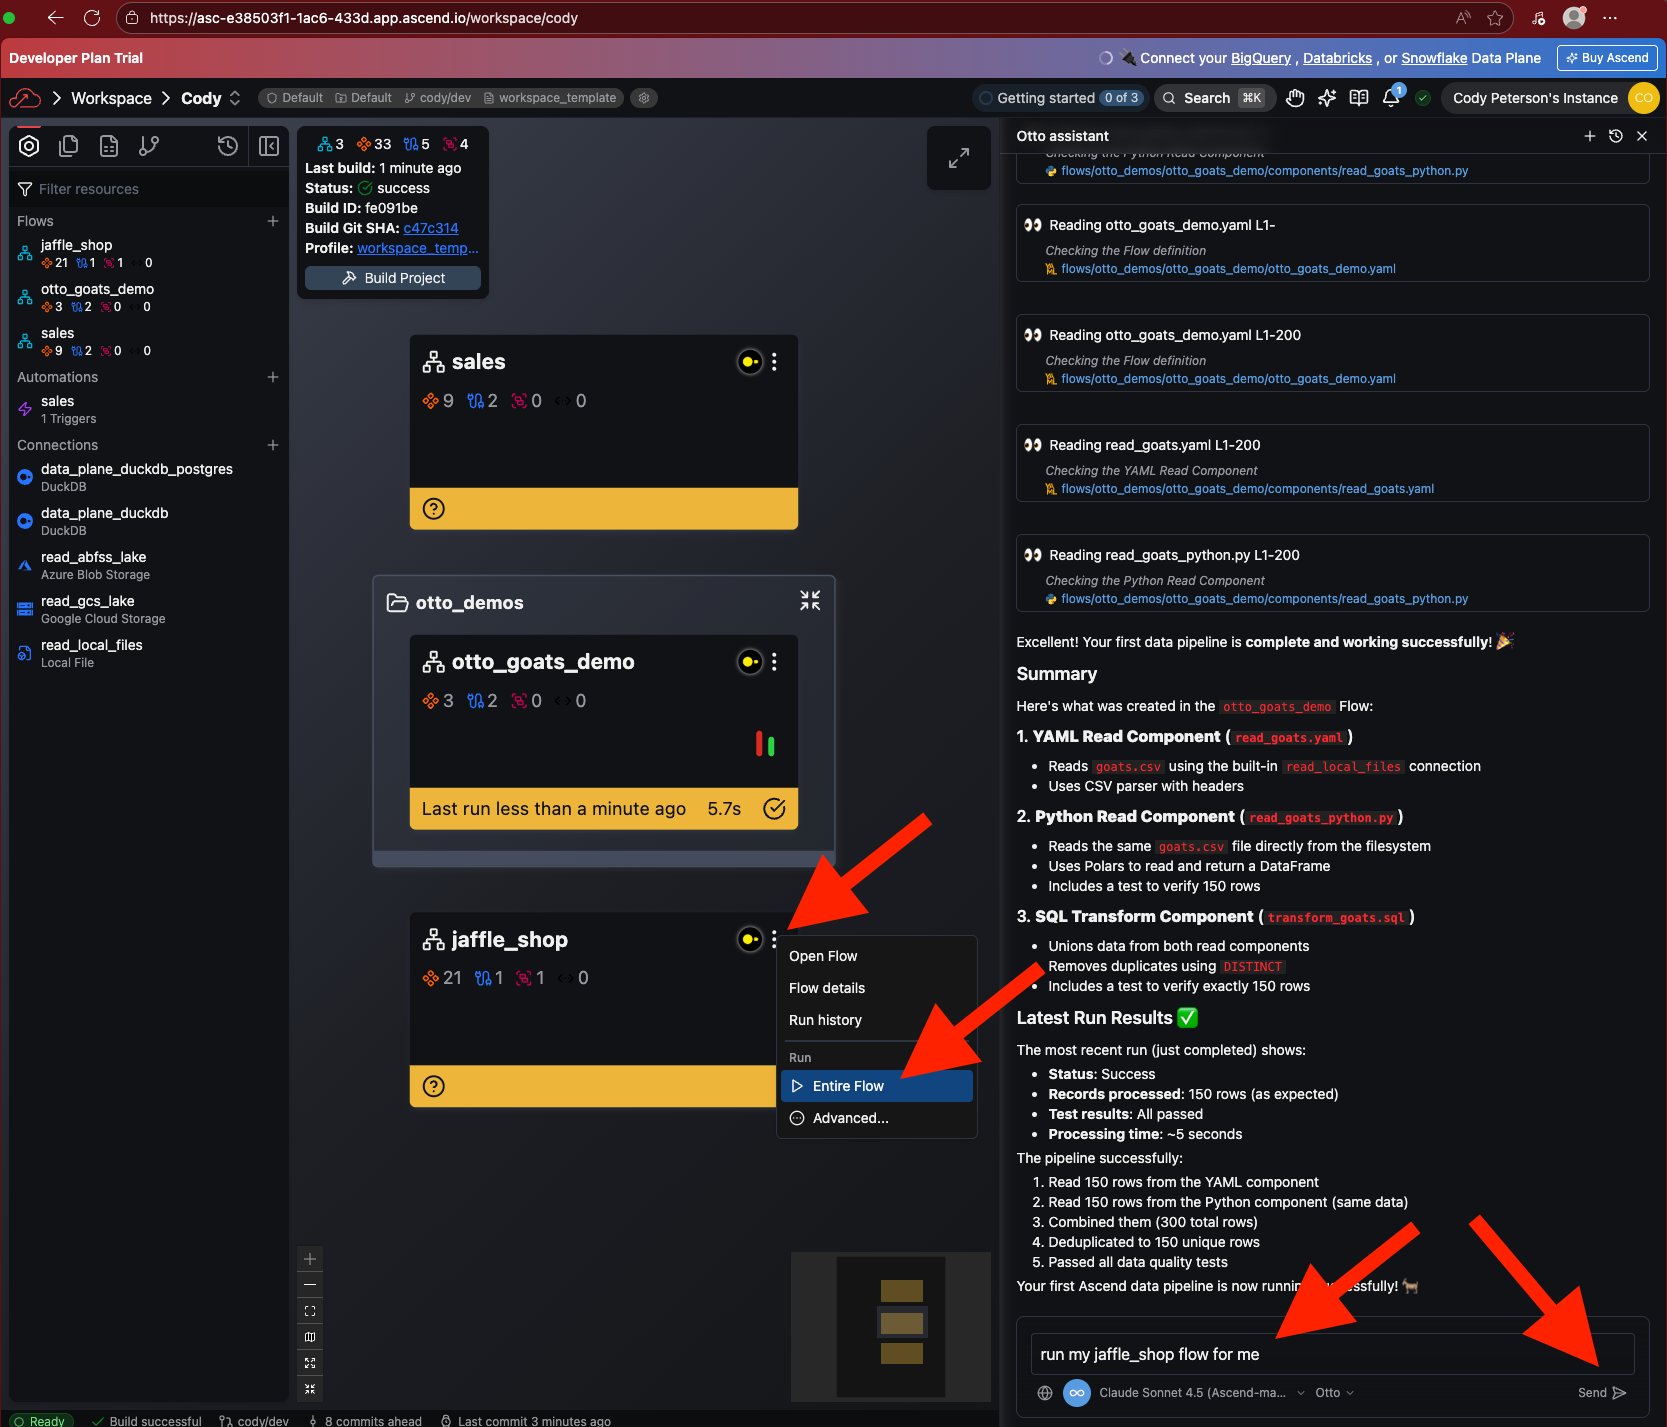The width and height of the screenshot is (1667, 1427).
Task: Click the sales card status indicator
Action: coord(750,362)
